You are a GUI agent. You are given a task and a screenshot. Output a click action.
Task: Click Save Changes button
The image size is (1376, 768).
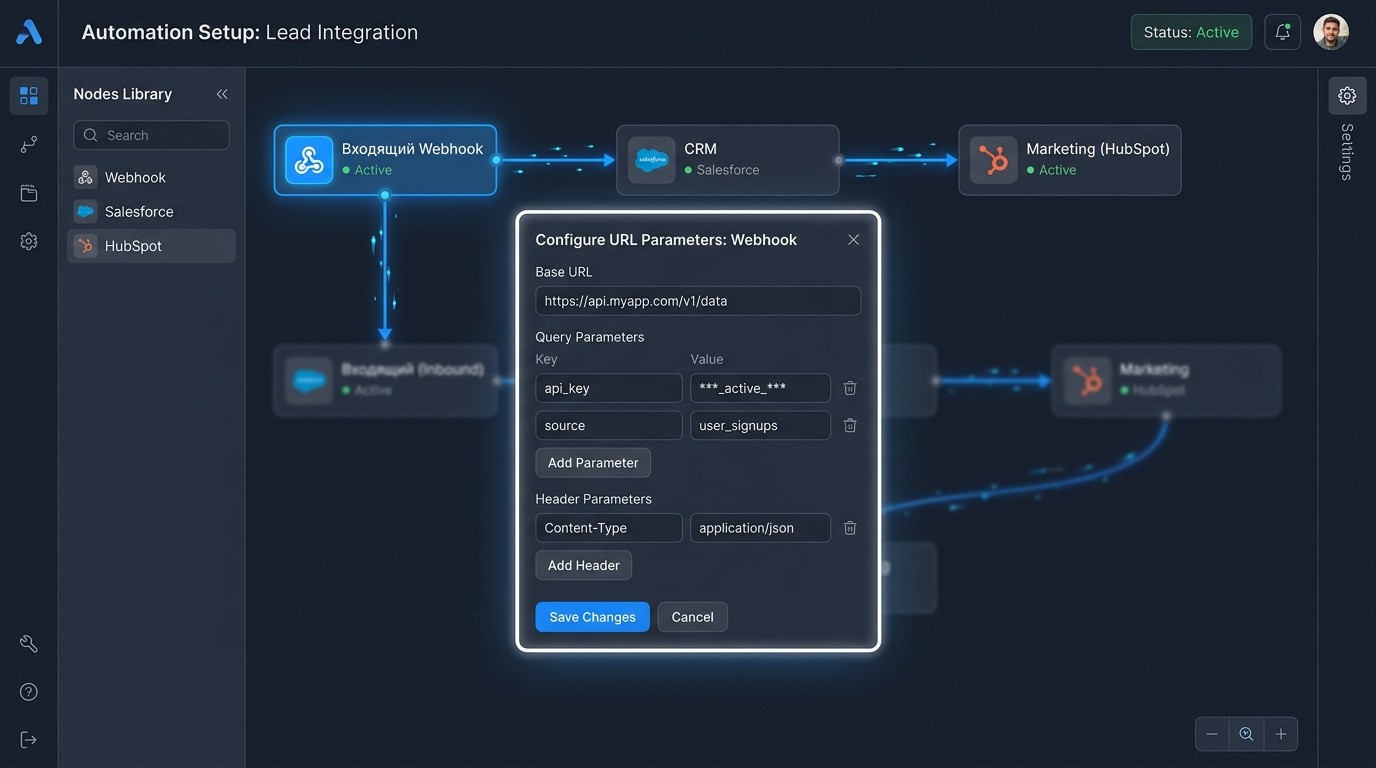(x=592, y=617)
